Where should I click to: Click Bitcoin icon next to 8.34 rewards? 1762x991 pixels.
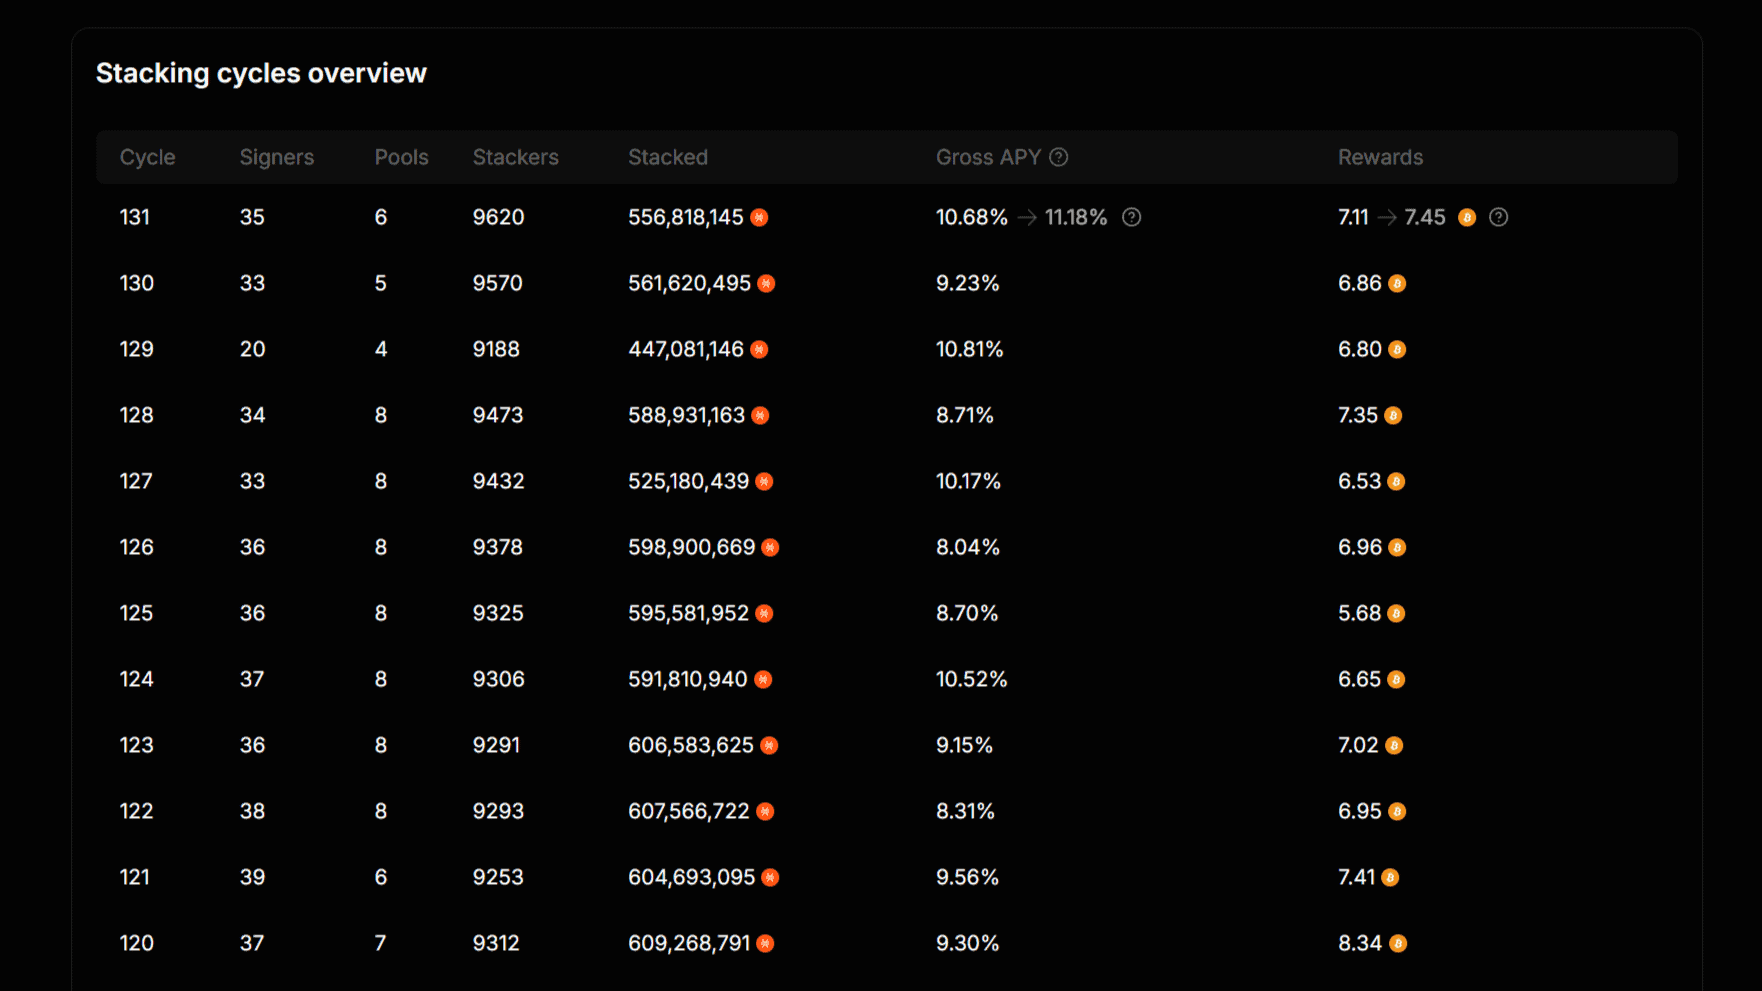(x=1398, y=943)
